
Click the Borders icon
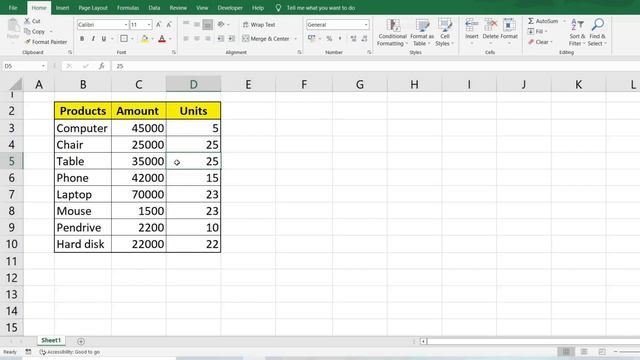click(124, 39)
